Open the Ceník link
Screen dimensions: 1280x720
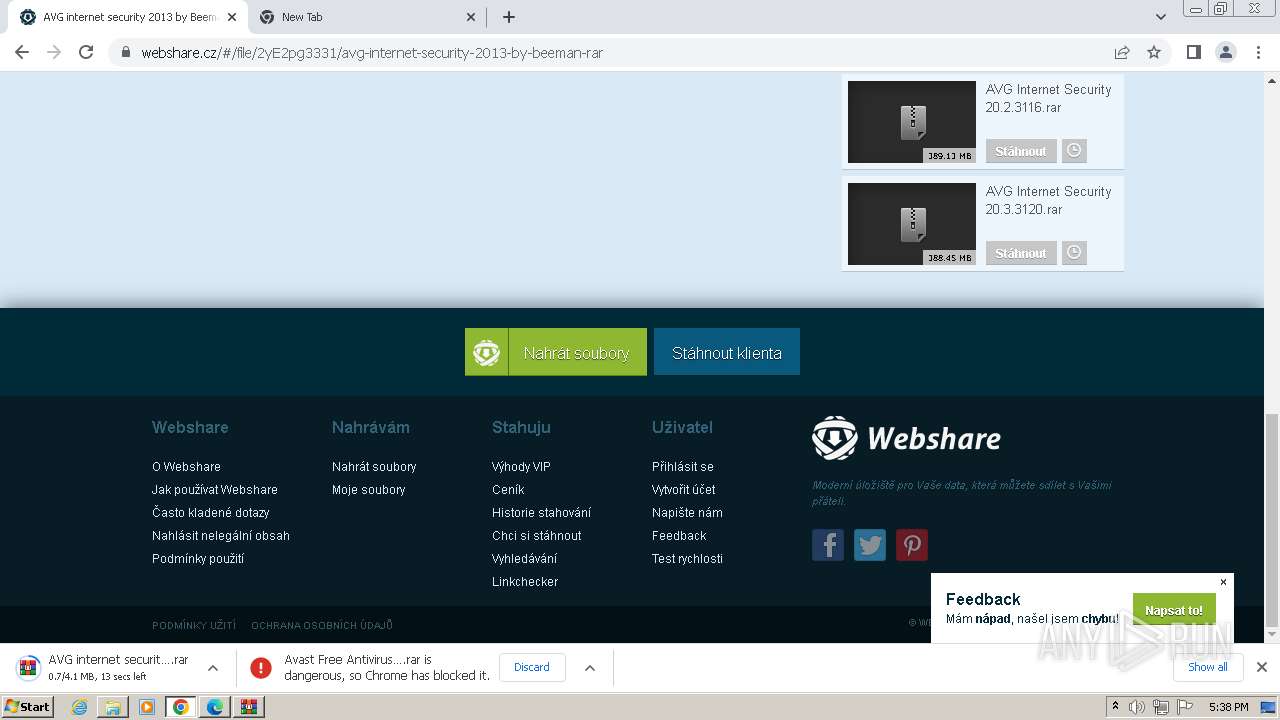508,490
